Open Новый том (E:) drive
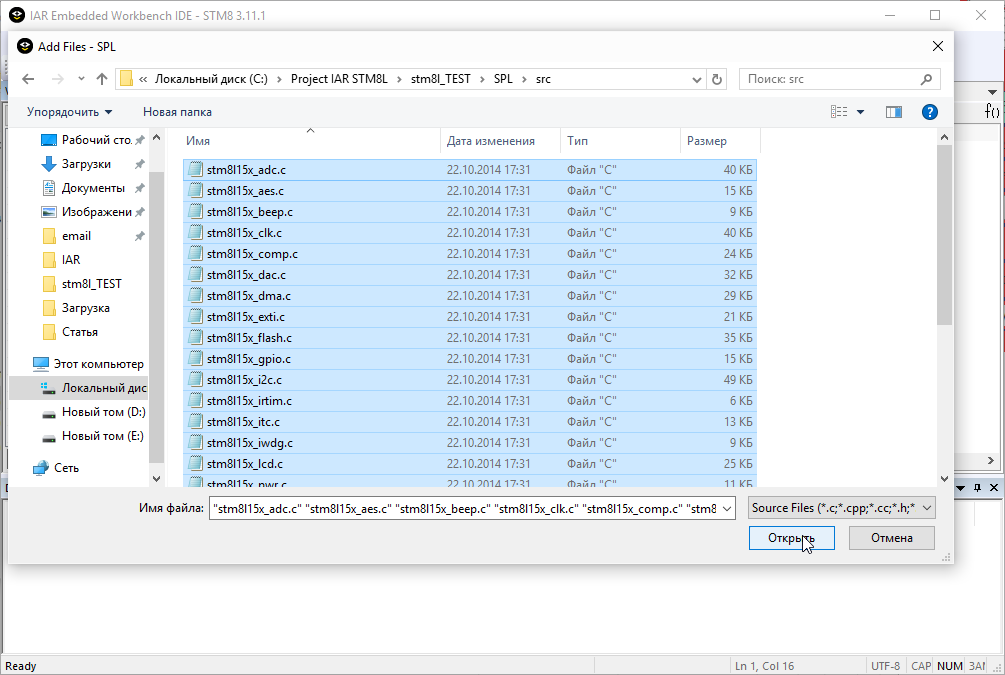Image resolution: width=1005 pixels, height=675 pixels. (93, 436)
